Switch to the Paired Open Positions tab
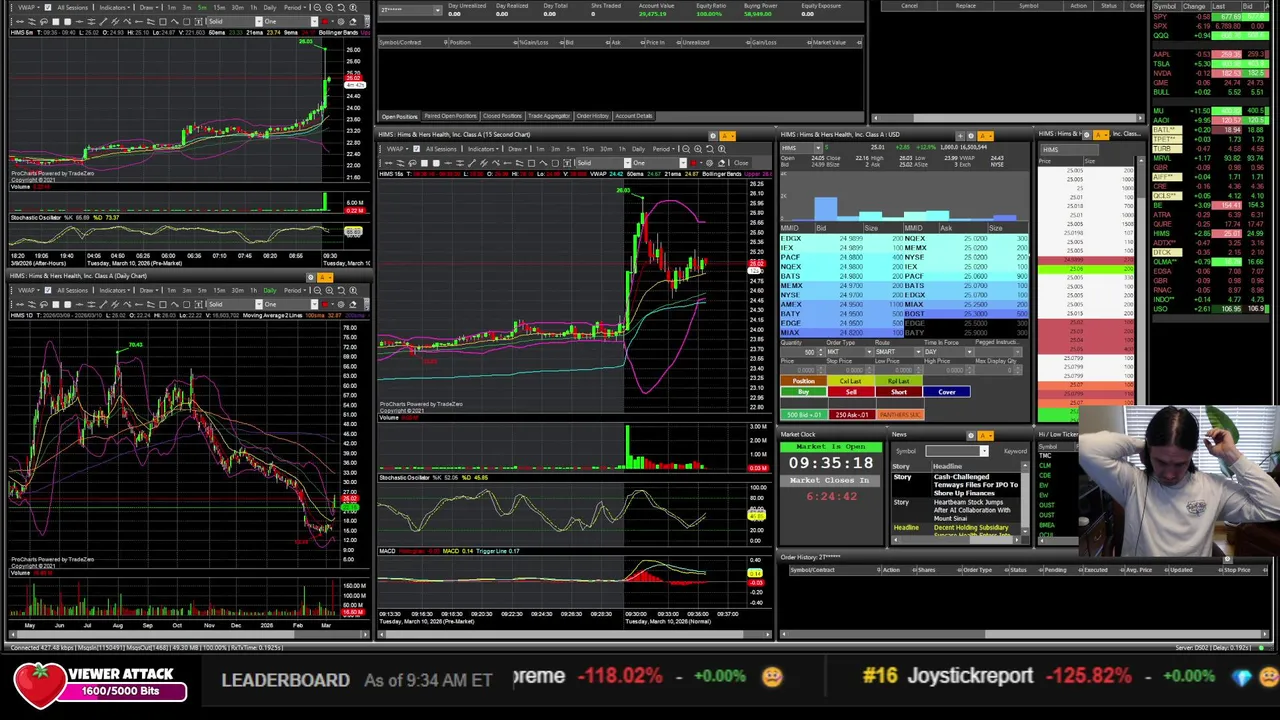1280x720 pixels. click(x=451, y=116)
